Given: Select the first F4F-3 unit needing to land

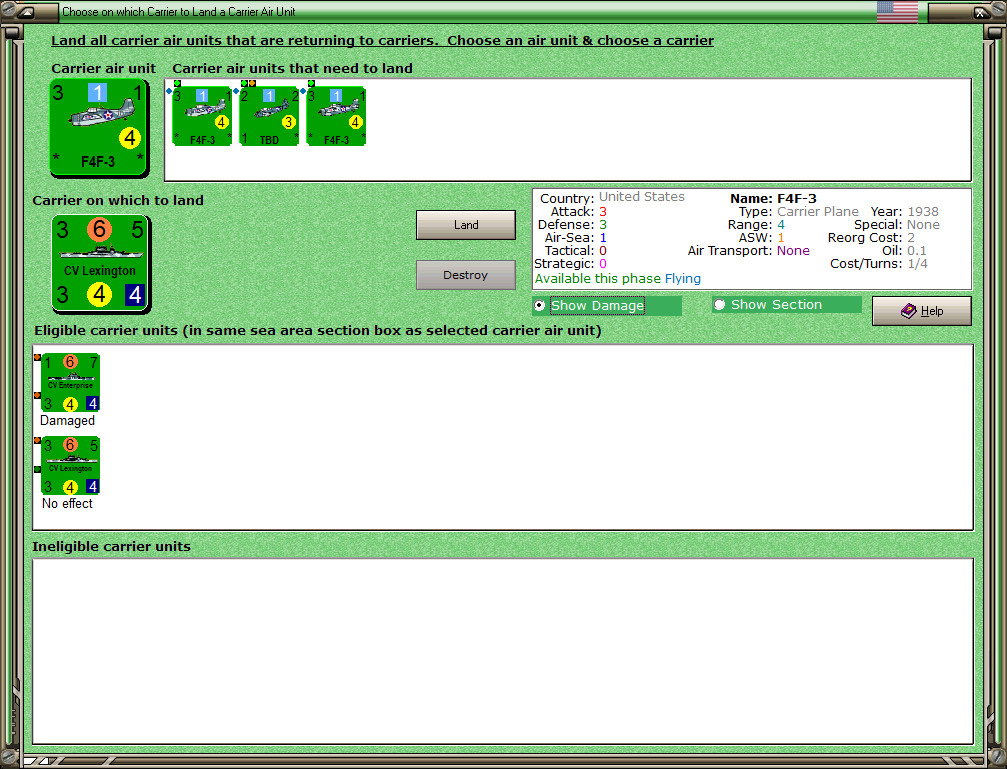Looking at the screenshot, I should [x=202, y=116].
